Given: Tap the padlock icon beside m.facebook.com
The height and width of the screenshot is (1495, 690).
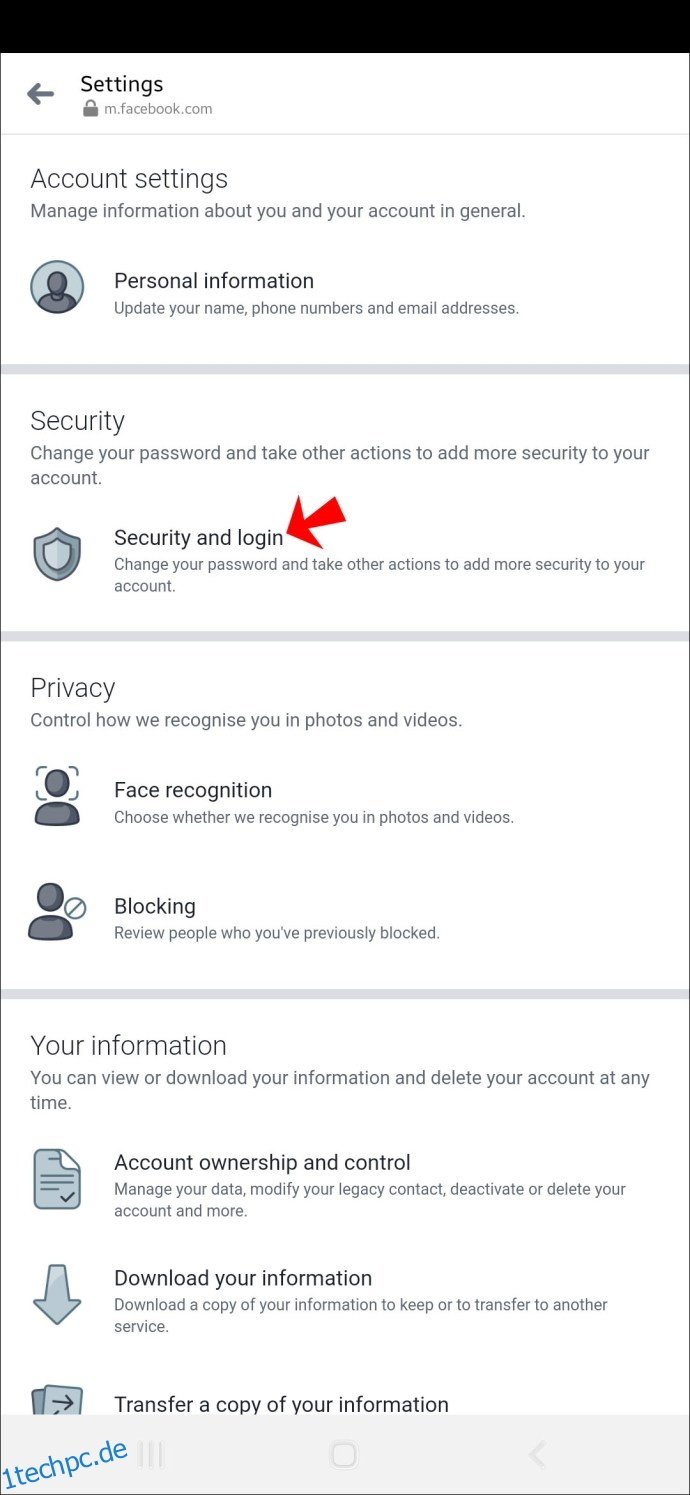Looking at the screenshot, I should pos(91,108).
